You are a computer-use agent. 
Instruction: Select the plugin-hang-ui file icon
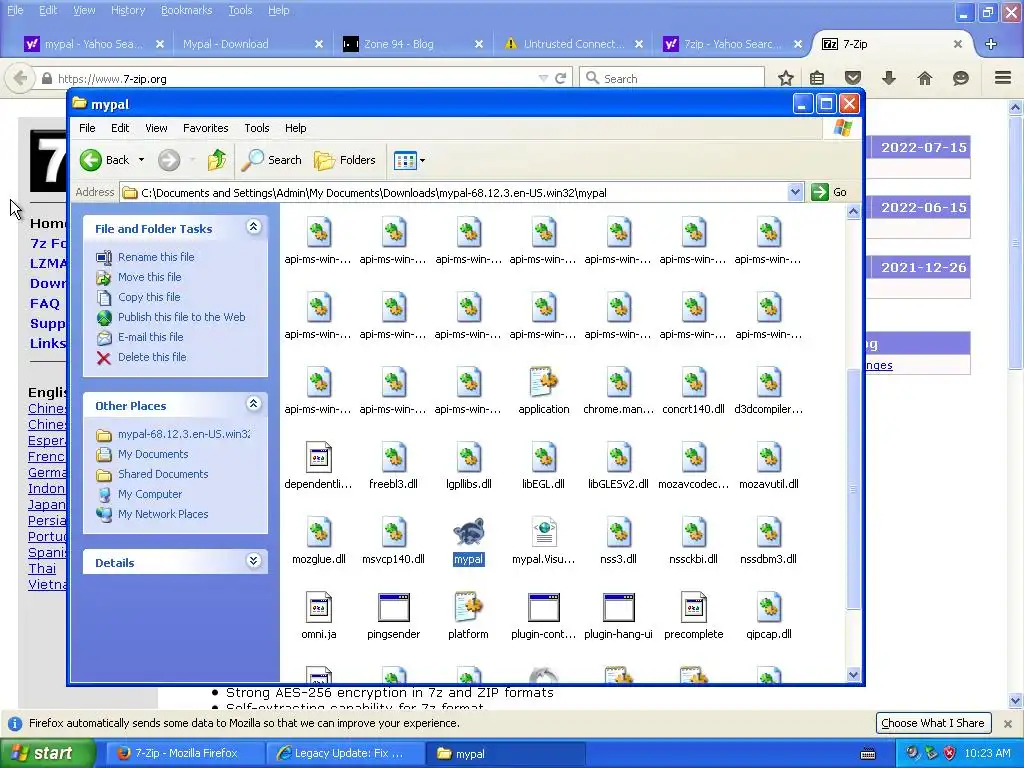click(x=618, y=607)
